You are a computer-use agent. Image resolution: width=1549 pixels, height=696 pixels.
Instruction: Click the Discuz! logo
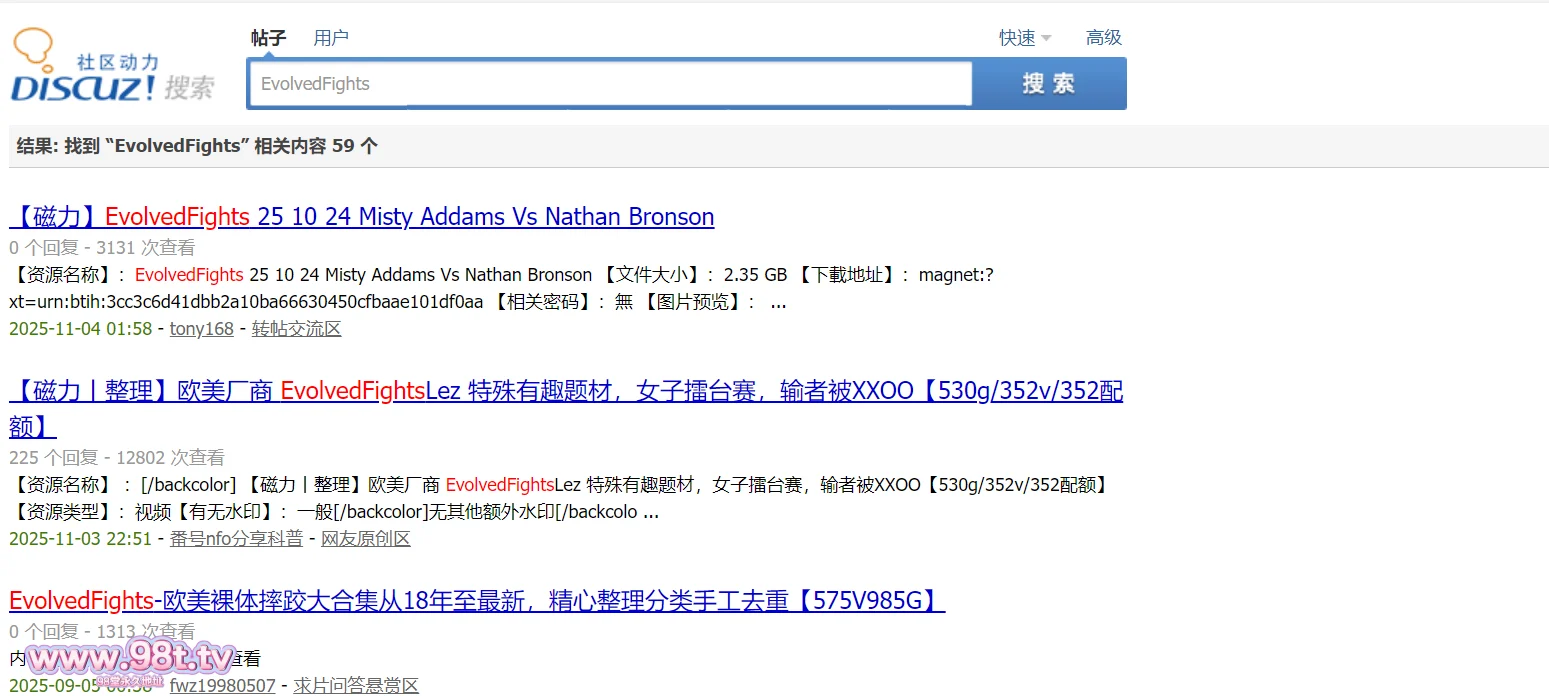pos(112,68)
